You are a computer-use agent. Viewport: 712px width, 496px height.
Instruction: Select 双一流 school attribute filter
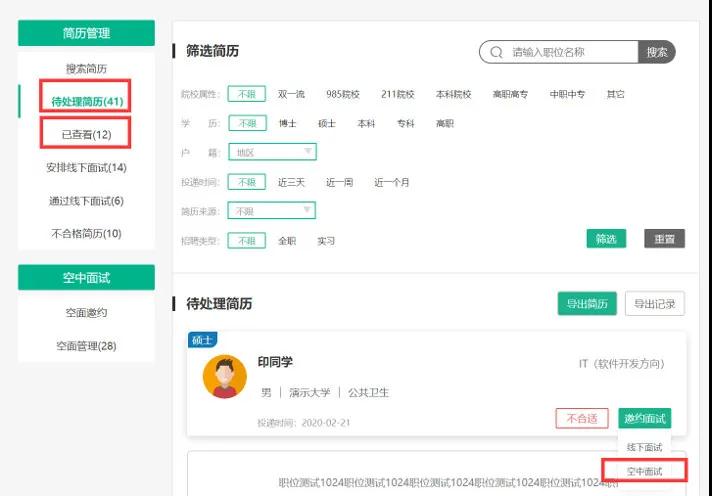pyautogui.click(x=291, y=94)
